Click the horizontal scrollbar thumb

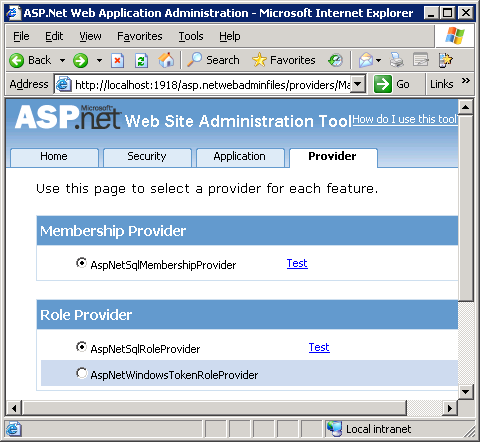coord(214,408)
